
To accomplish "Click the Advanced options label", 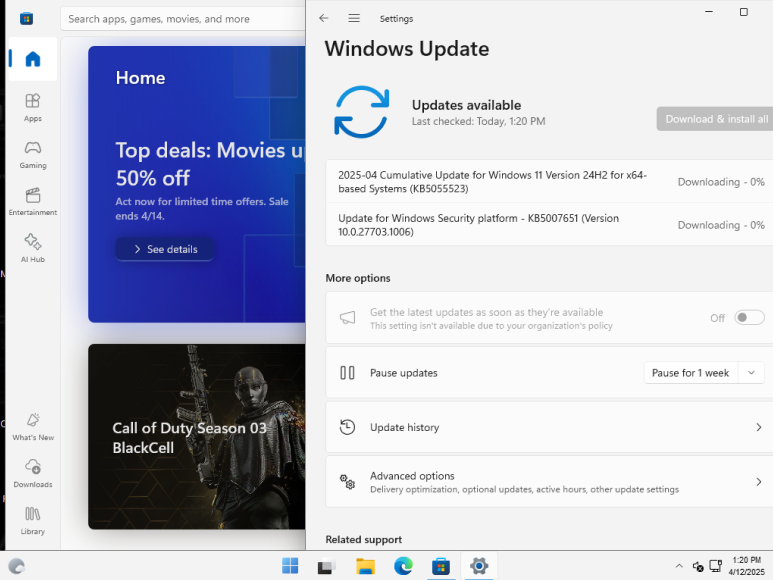I will 412,476.
